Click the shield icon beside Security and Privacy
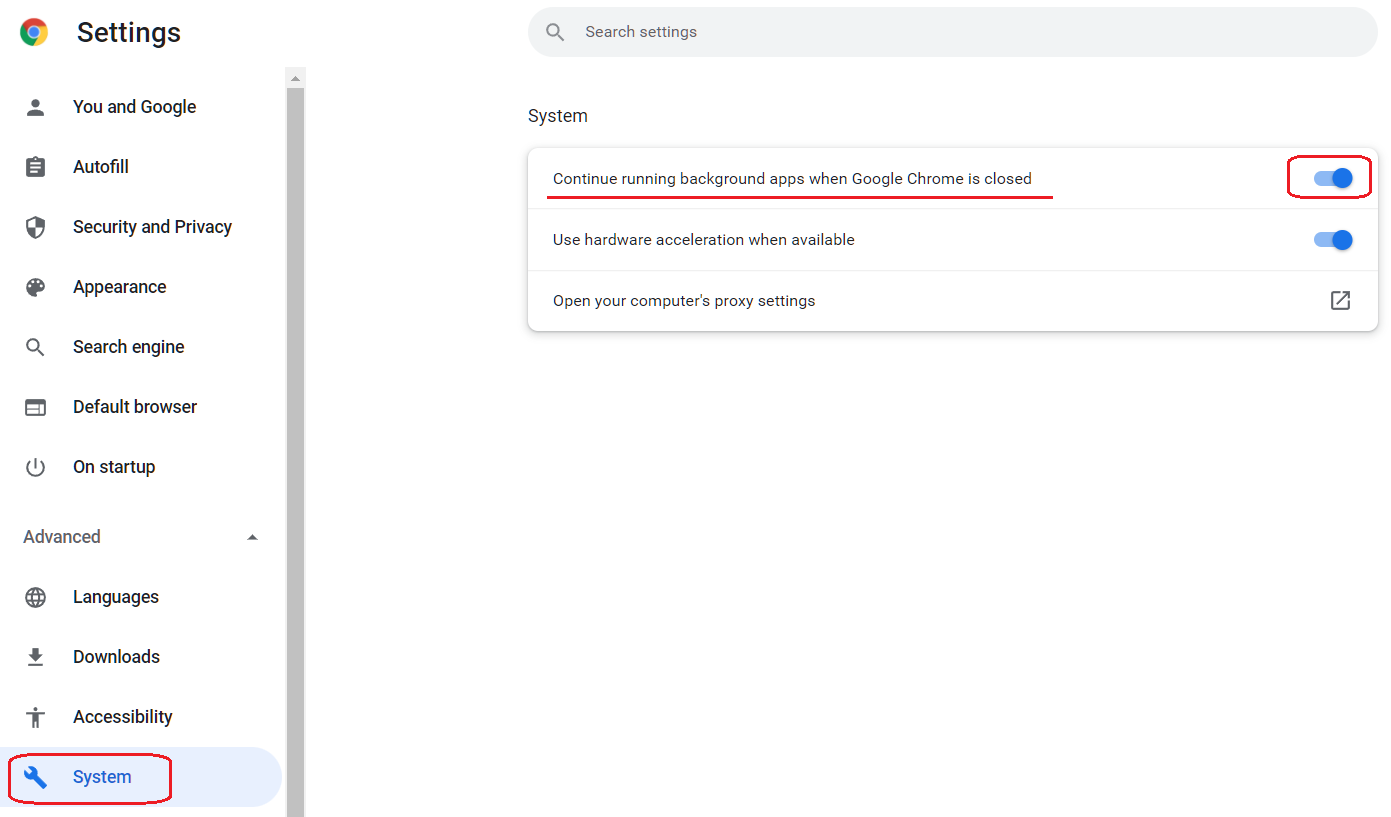The height and width of the screenshot is (817, 1391). click(35, 227)
